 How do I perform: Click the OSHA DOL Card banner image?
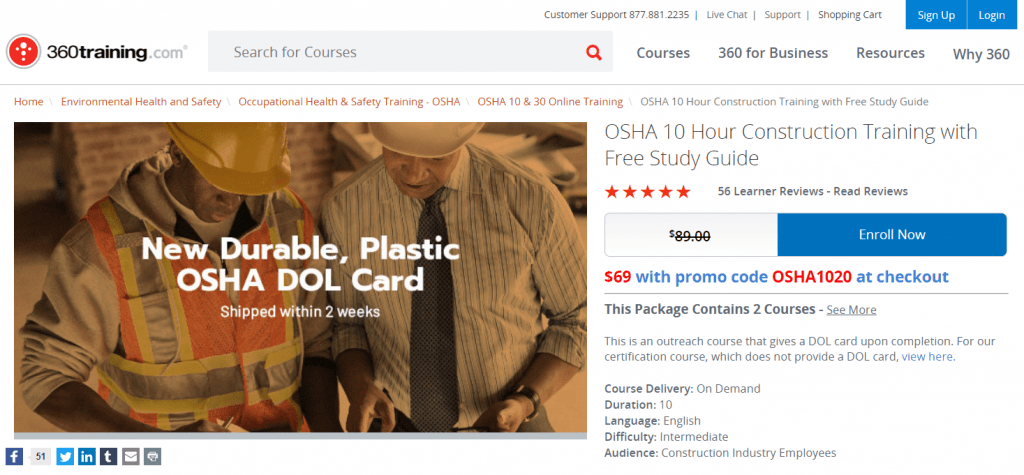point(300,278)
